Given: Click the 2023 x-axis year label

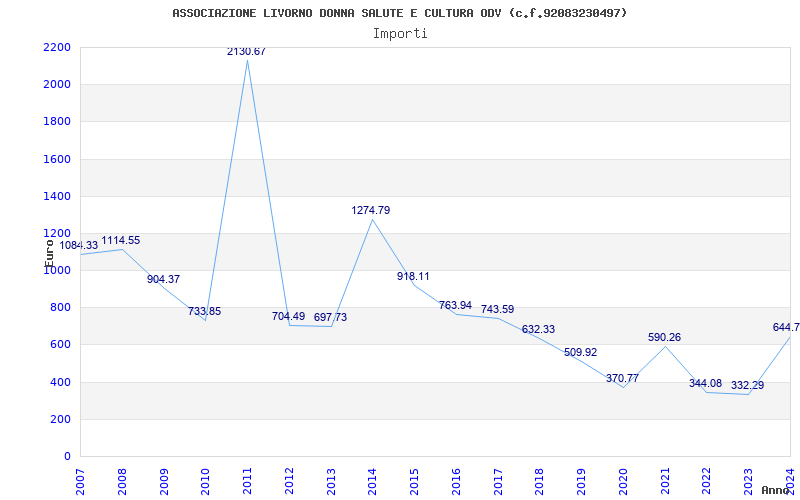Looking at the screenshot, I should tap(748, 482).
